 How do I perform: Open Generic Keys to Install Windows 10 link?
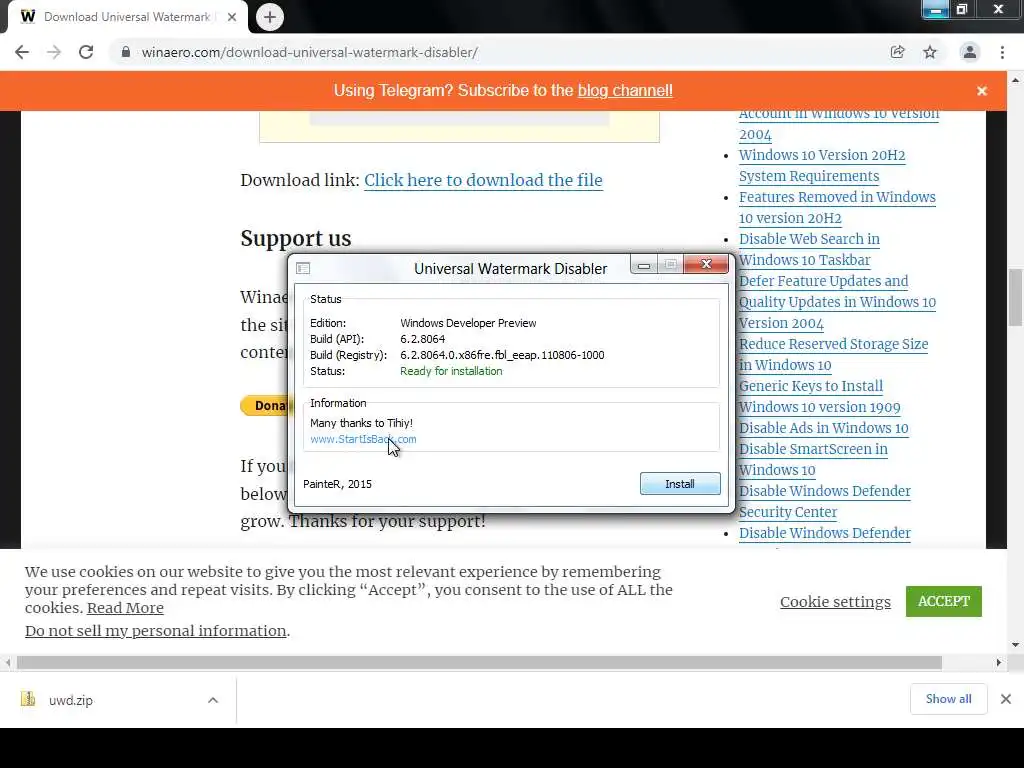820,396
